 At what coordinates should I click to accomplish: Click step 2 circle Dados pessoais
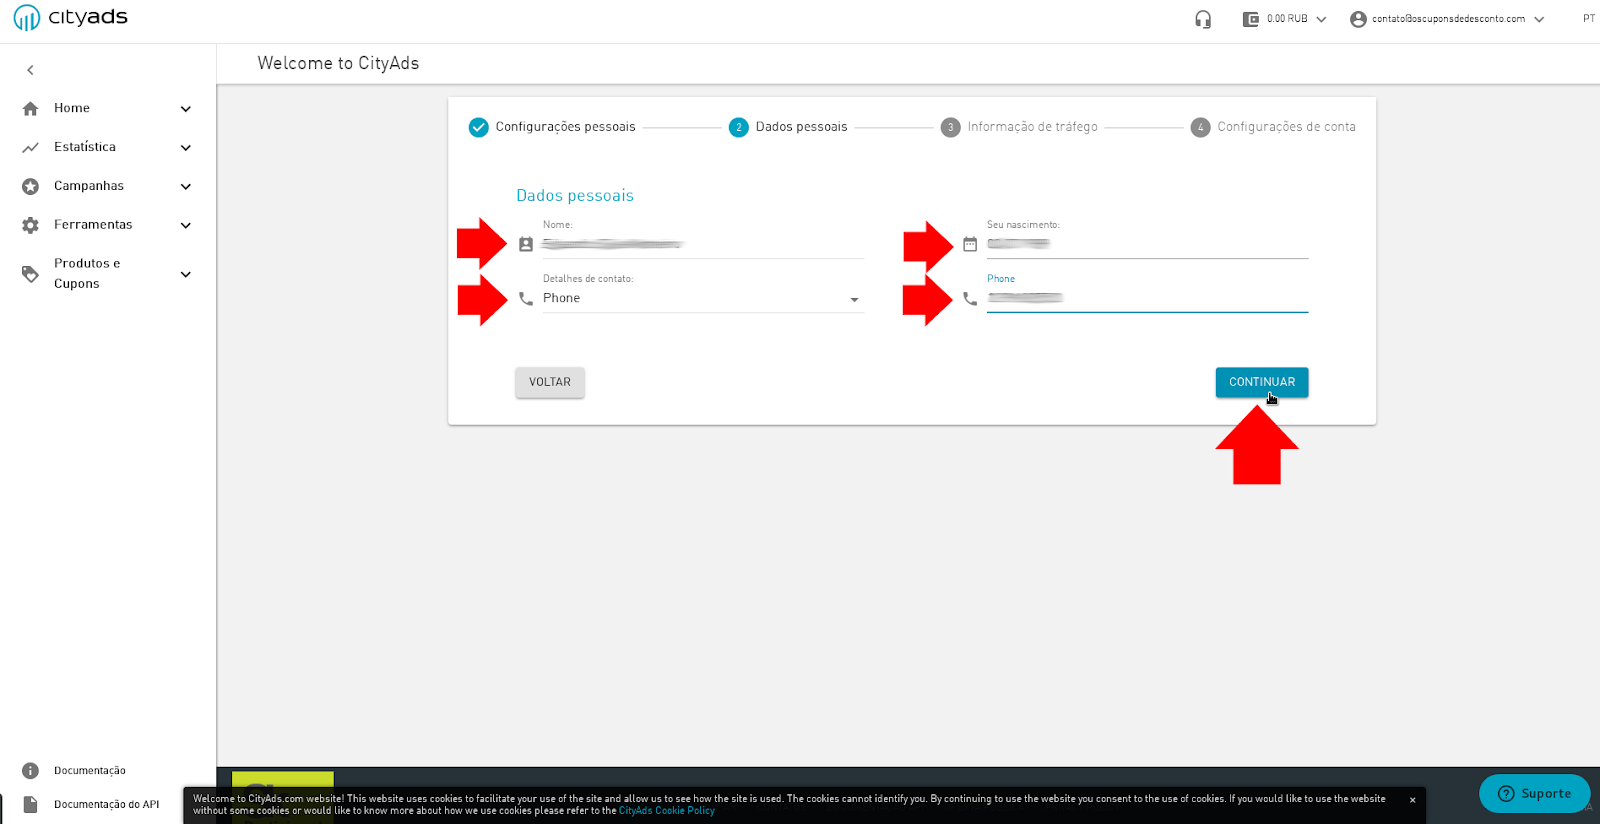point(739,127)
